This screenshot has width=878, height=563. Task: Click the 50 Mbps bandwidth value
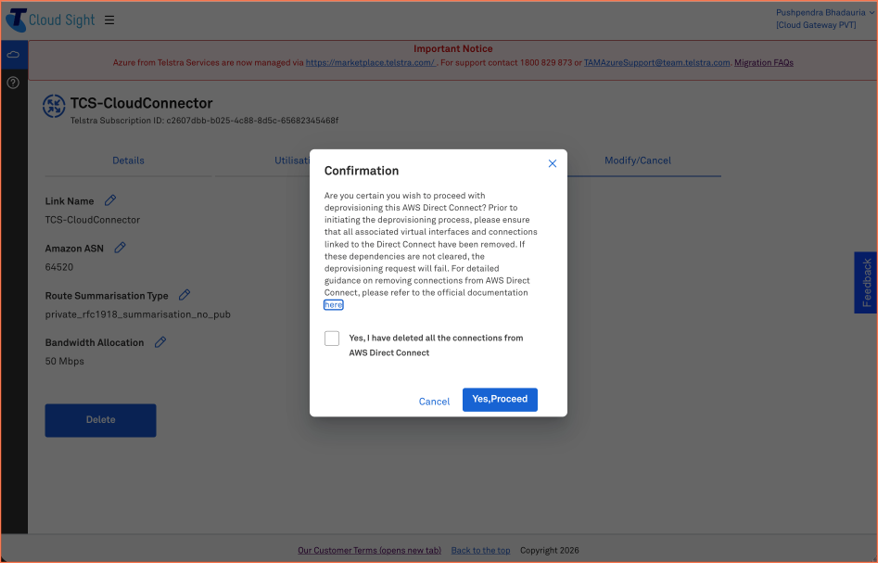pyautogui.click(x=64, y=361)
